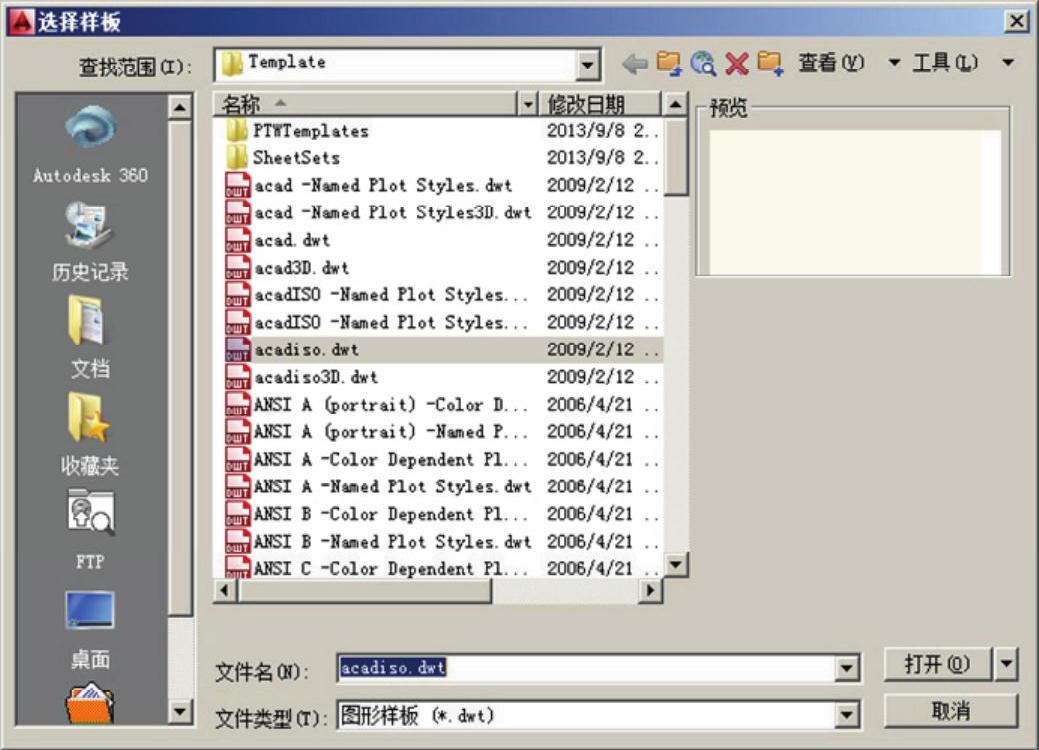Delete selected file with red X
Screen dimensions: 1039x750
[x=737, y=64]
